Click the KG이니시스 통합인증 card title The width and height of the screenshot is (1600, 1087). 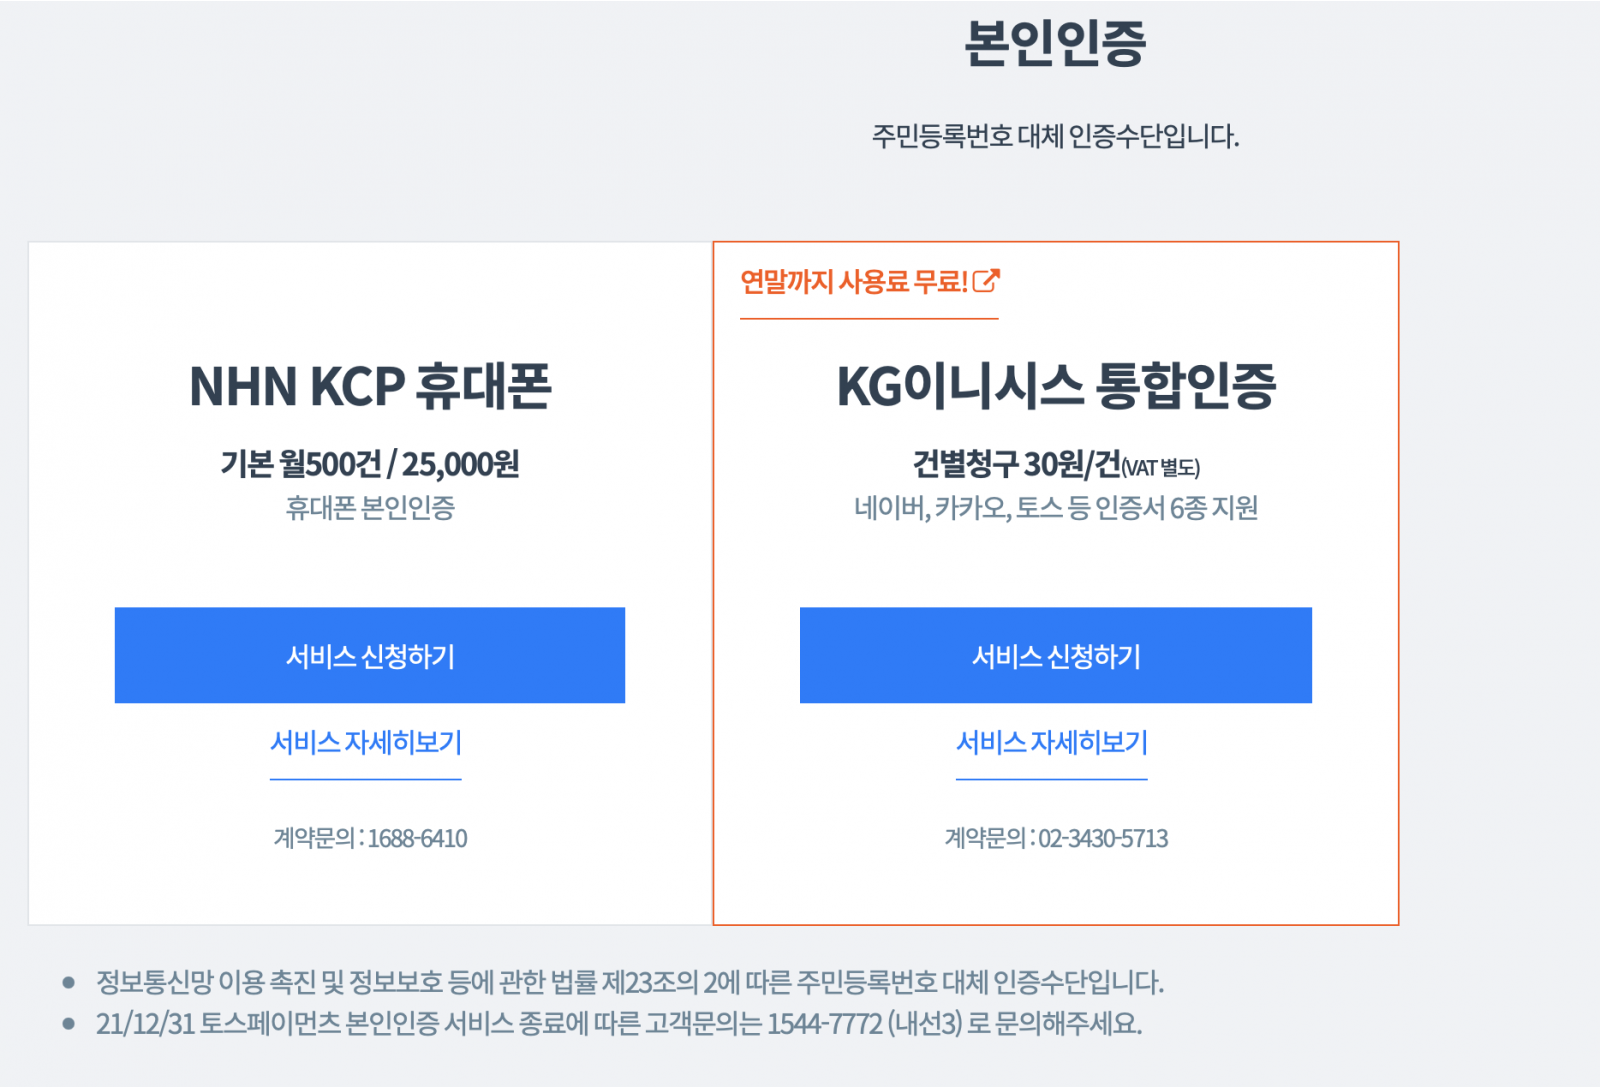[x=1056, y=387]
